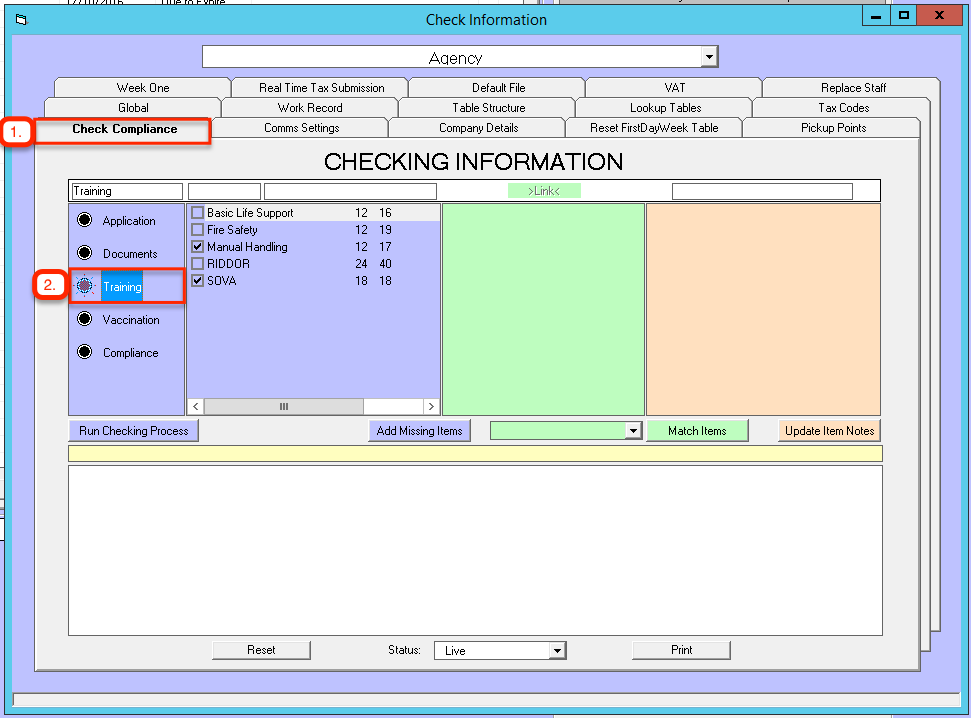971x718 pixels.
Task: Click the Training text field above the list
Action: (127, 191)
